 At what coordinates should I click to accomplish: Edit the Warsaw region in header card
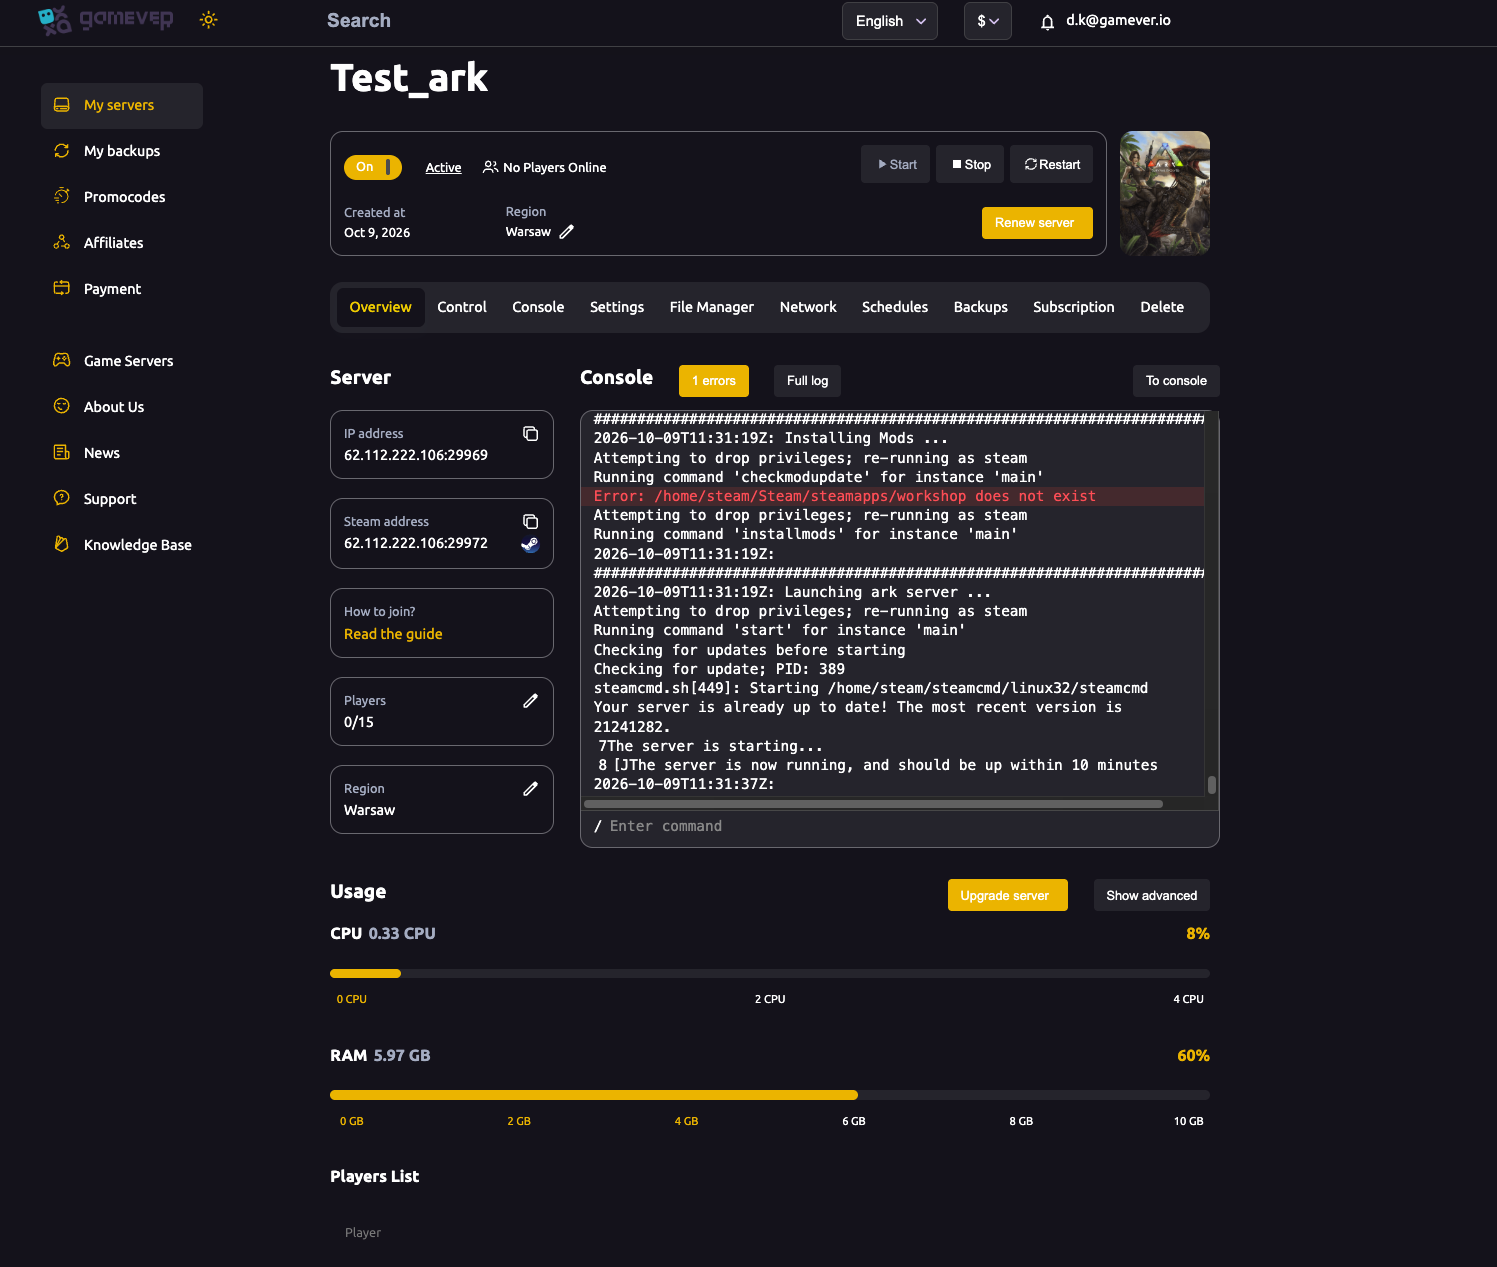[567, 232]
